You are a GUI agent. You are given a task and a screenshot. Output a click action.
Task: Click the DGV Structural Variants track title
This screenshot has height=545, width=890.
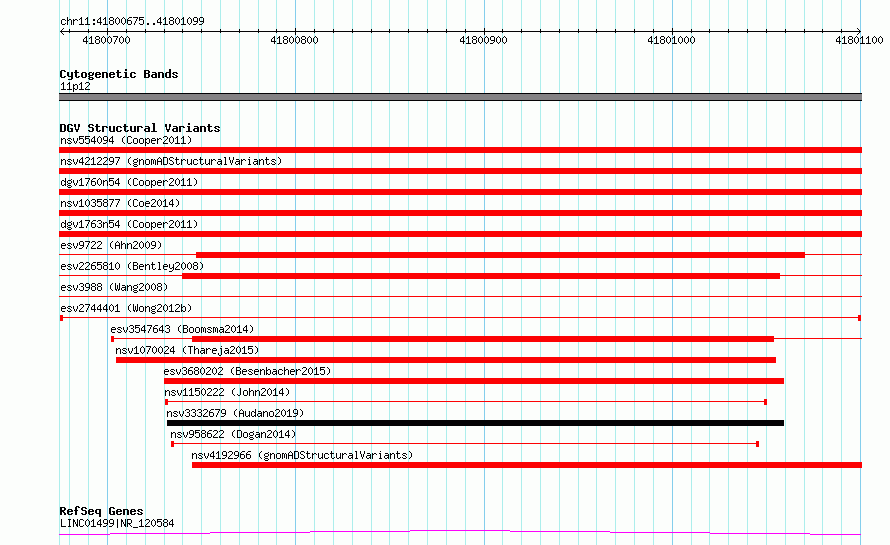(140, 128)
